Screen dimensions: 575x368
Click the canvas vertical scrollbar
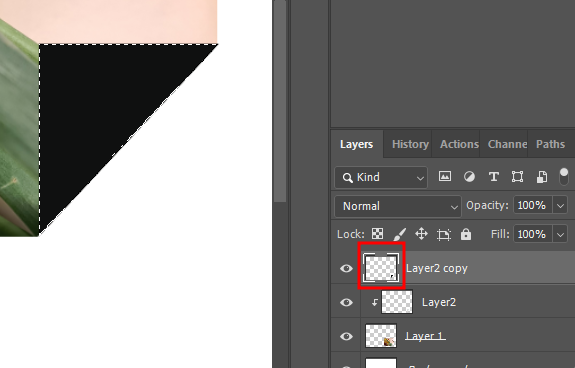[x=280, y=101]
